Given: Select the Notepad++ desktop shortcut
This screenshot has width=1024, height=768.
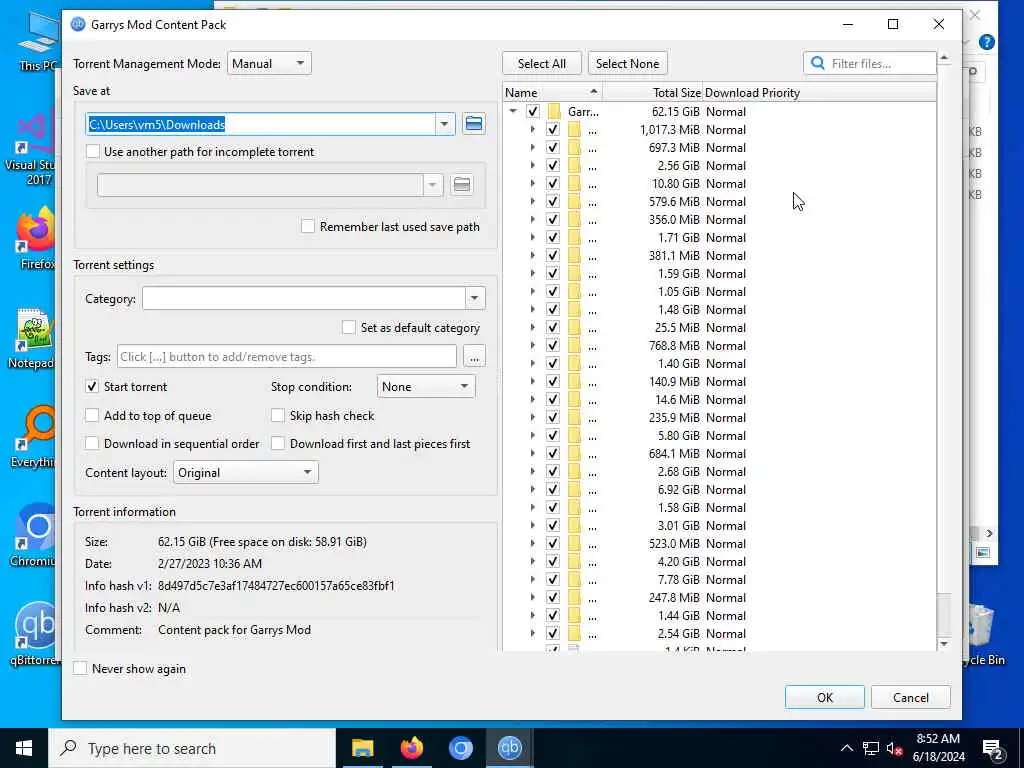Looking at the screenshot, I should point(33,338).
